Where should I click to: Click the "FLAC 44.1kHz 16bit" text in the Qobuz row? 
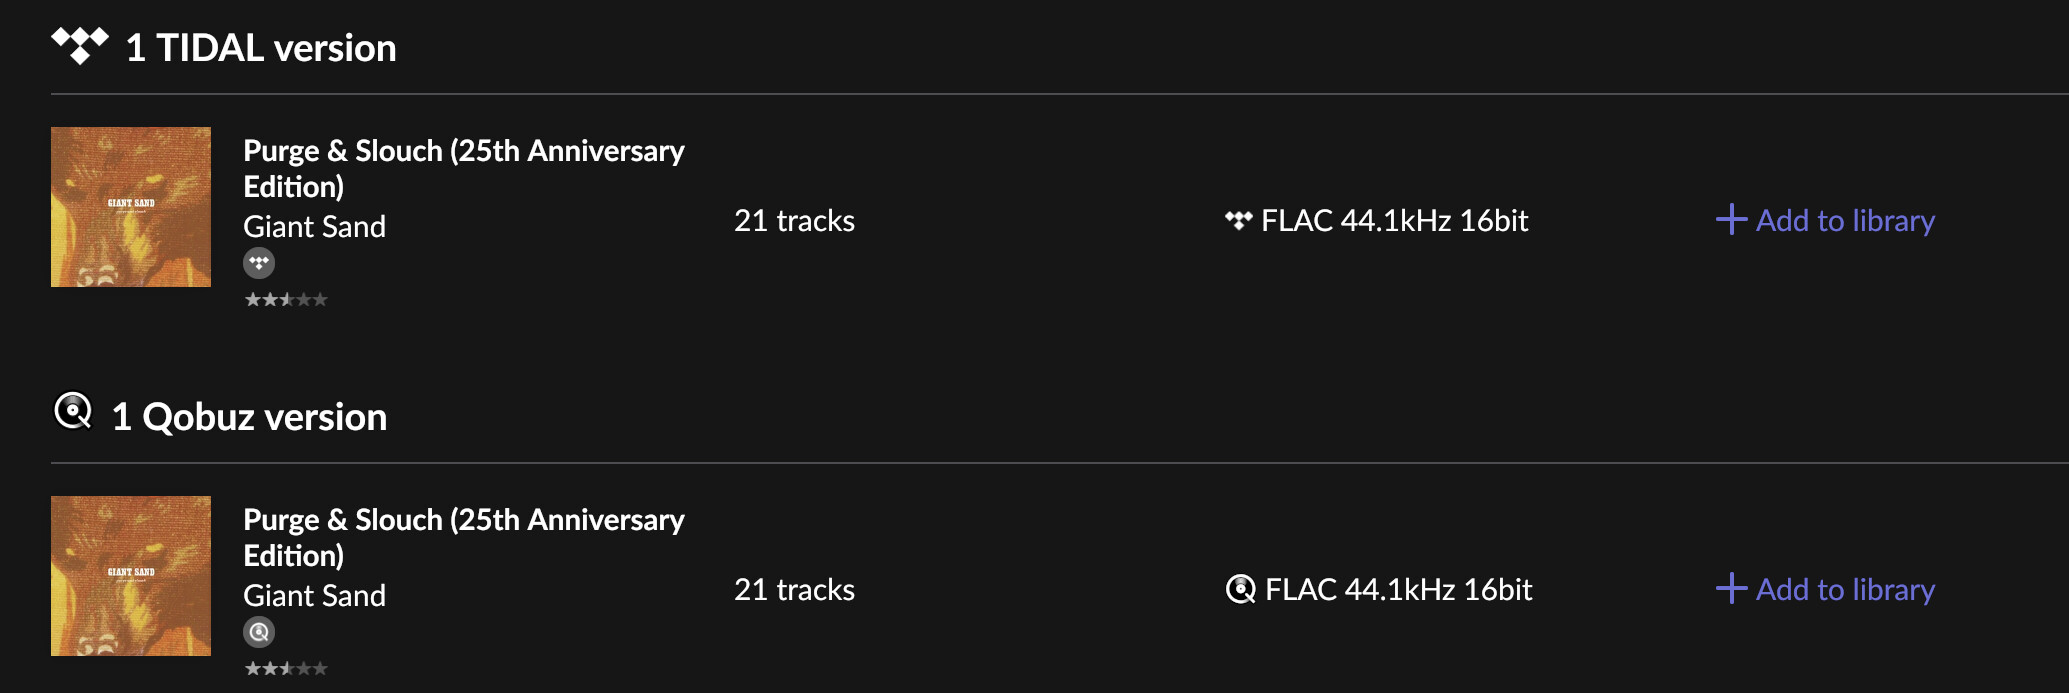point(1398,589)
